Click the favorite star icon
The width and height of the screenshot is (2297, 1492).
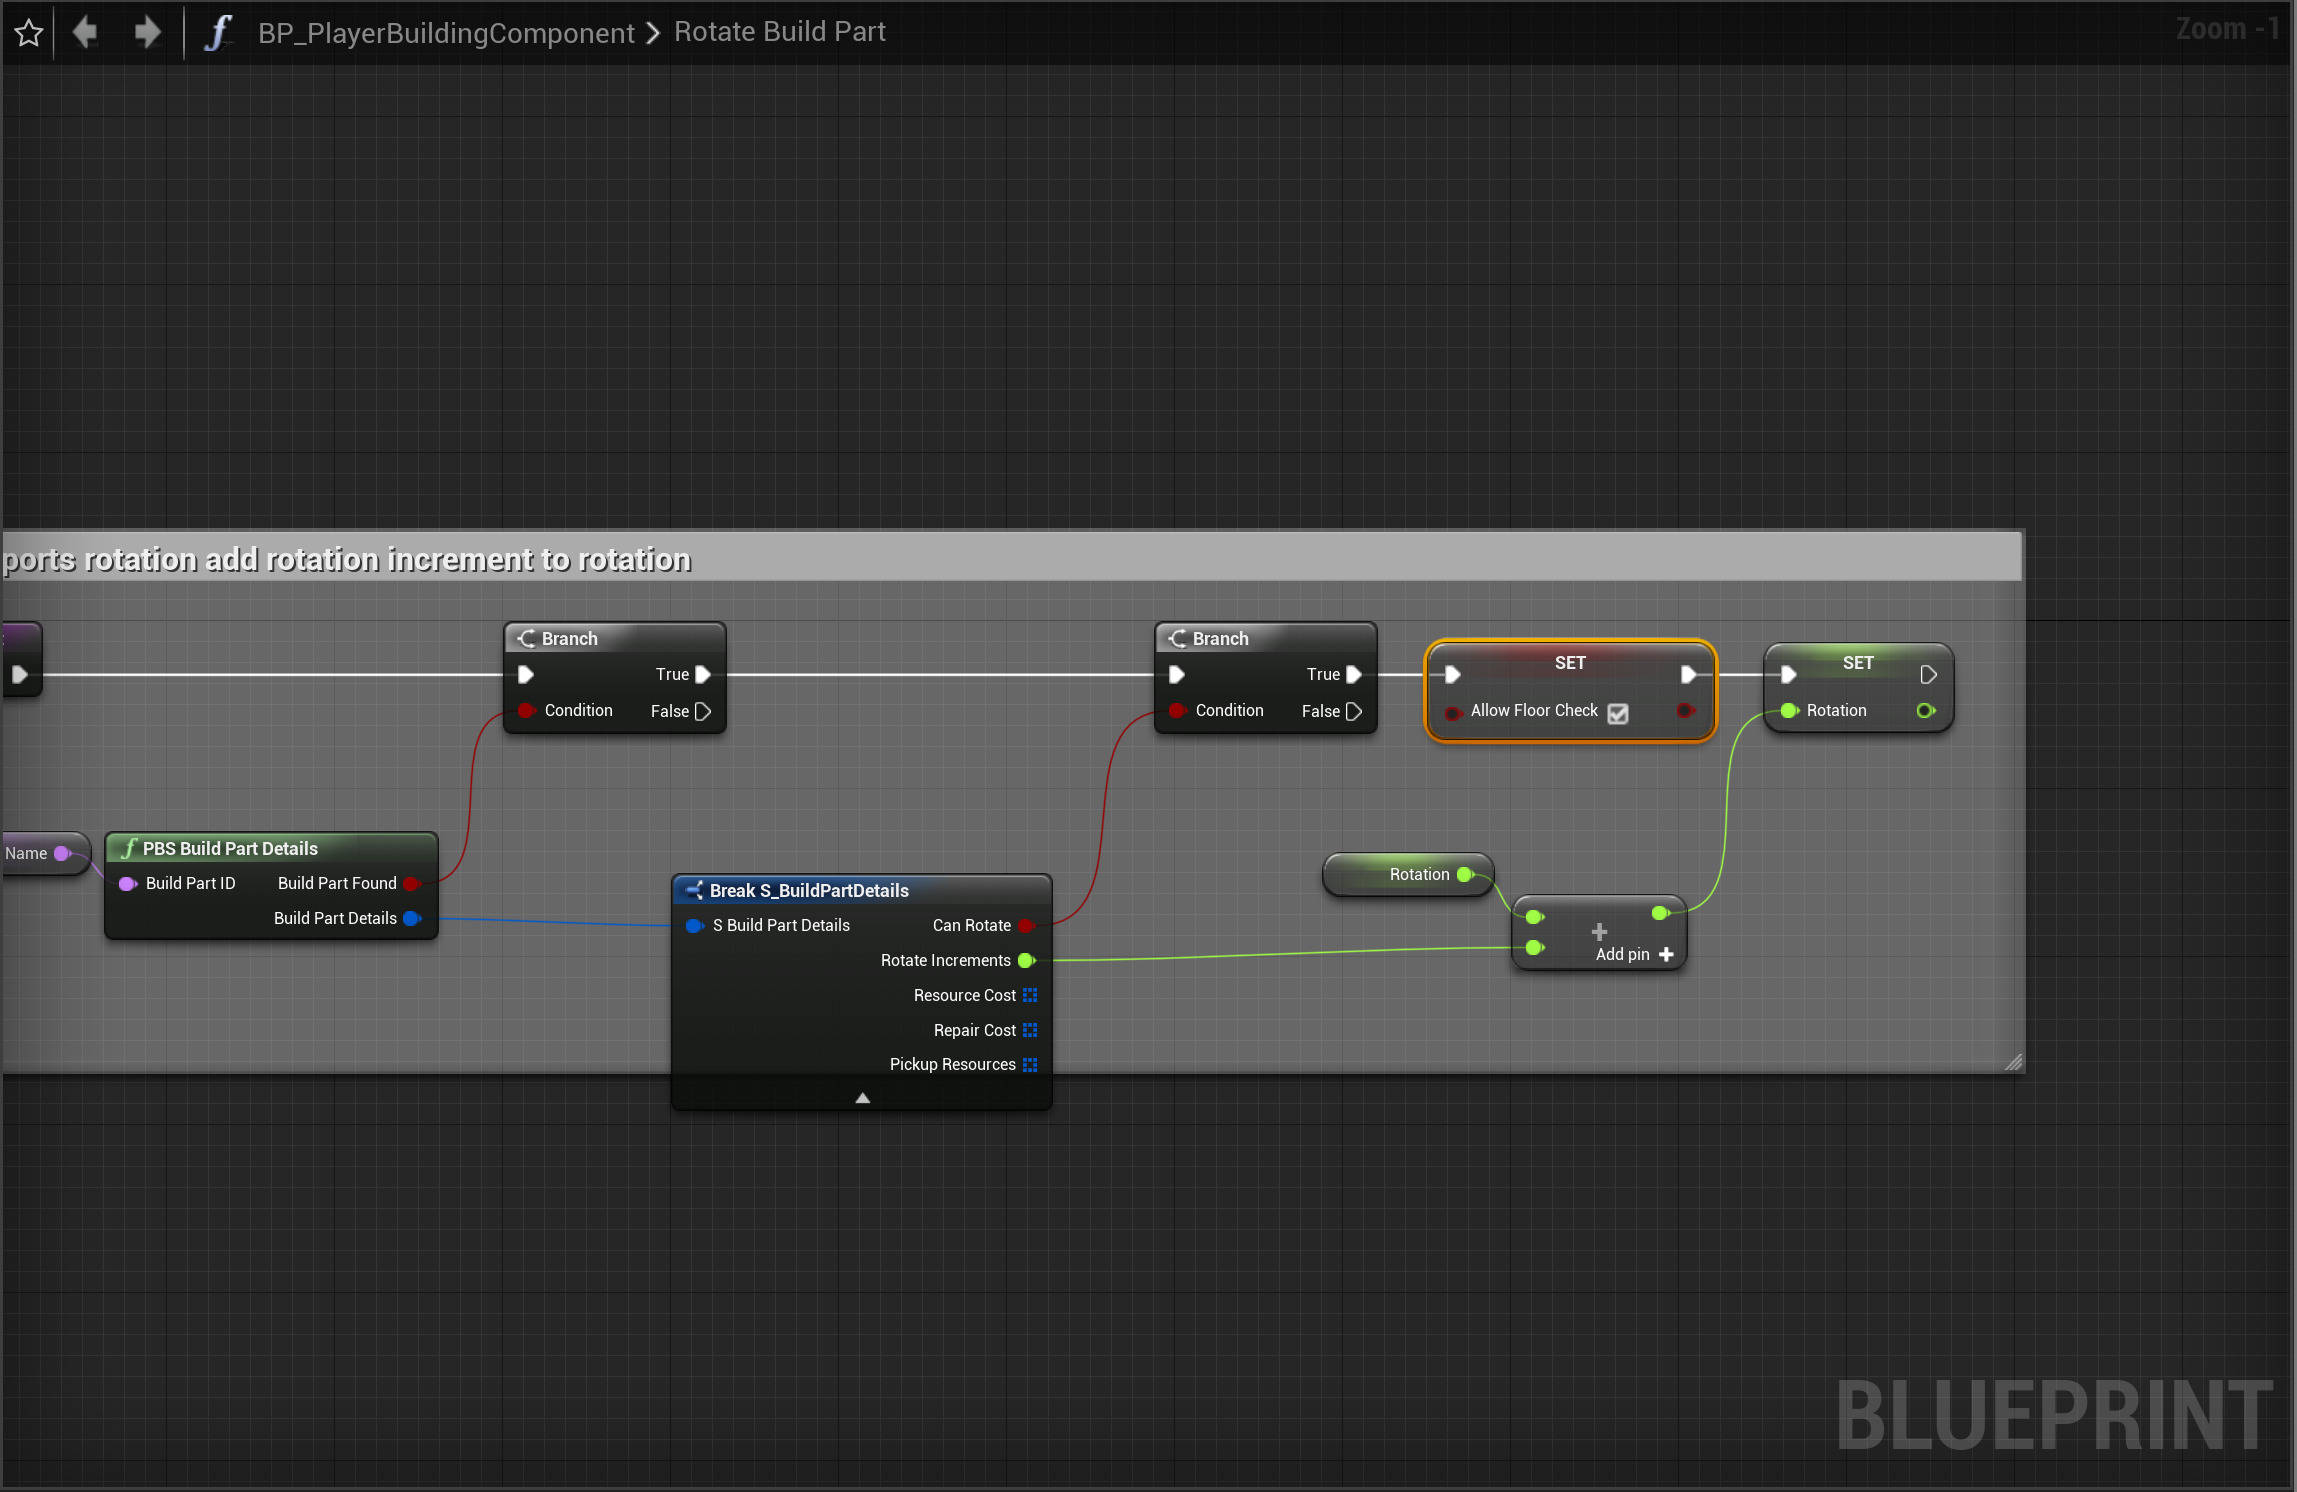click(x=29, y=33)
